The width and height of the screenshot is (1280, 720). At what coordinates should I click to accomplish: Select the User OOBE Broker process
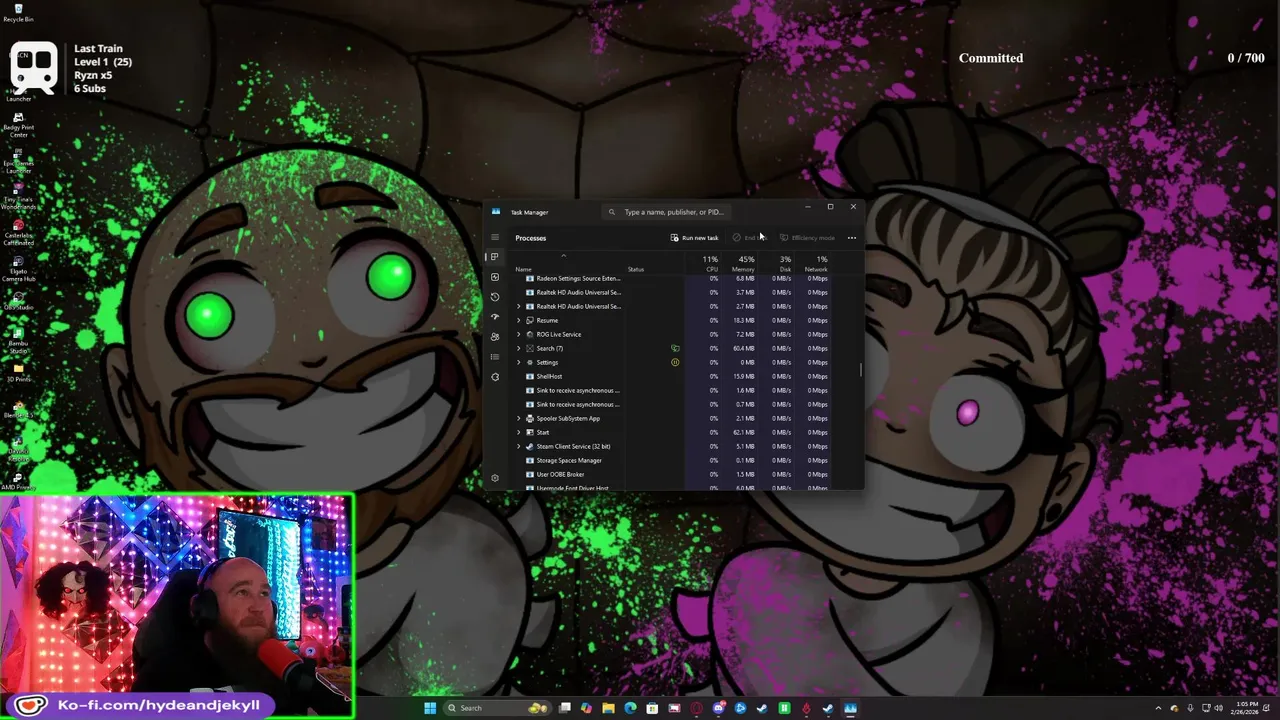coord(673,475)
